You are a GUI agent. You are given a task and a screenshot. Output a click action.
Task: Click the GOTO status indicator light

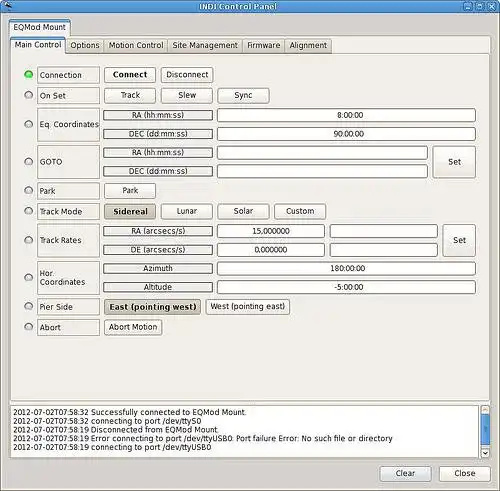pos(29,162)
